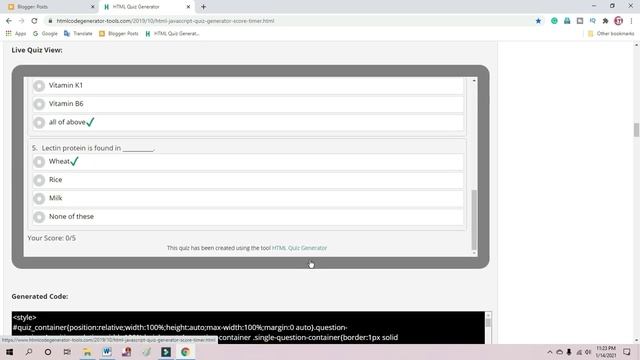
Task: Open the Apps shortcut in bookmarks bar
Action: tap(16, 33)
